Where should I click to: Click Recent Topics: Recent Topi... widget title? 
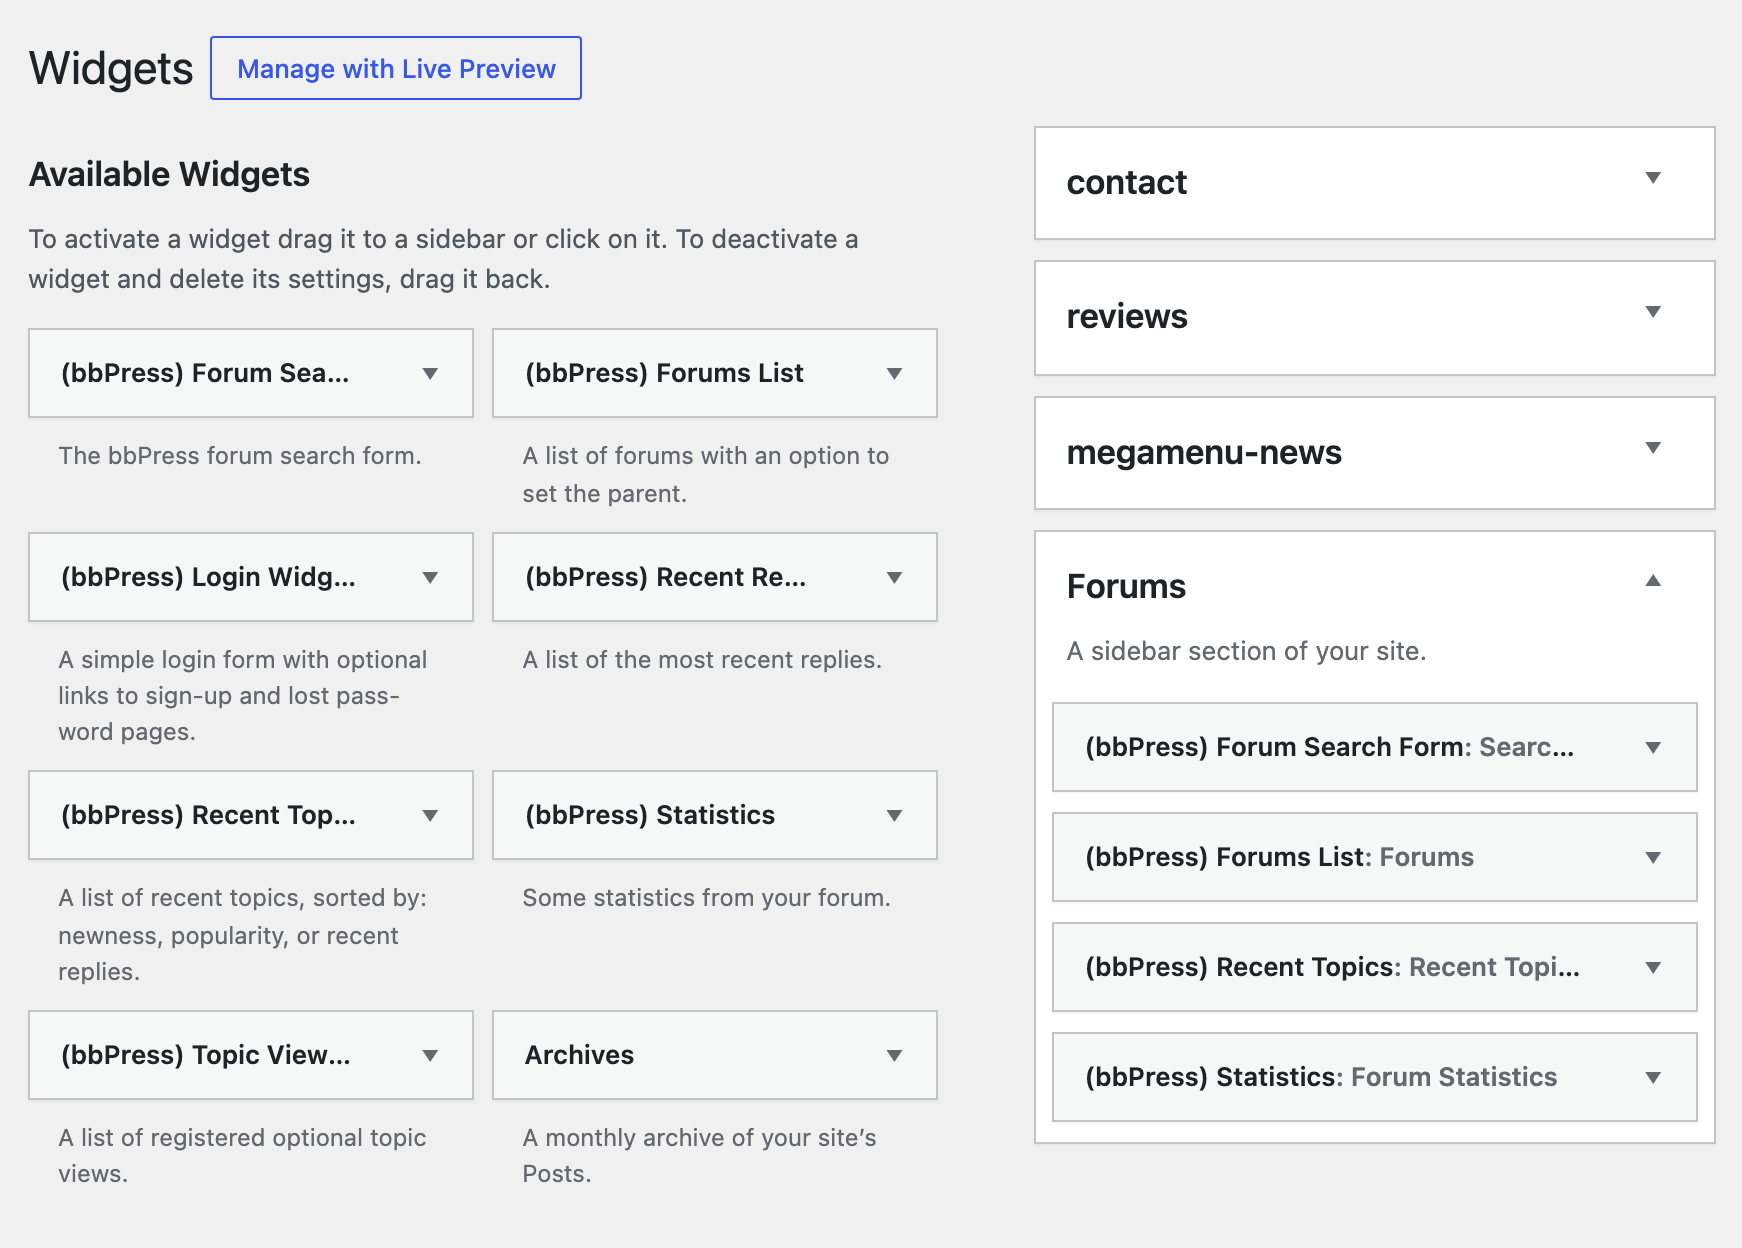[1332, 967]
